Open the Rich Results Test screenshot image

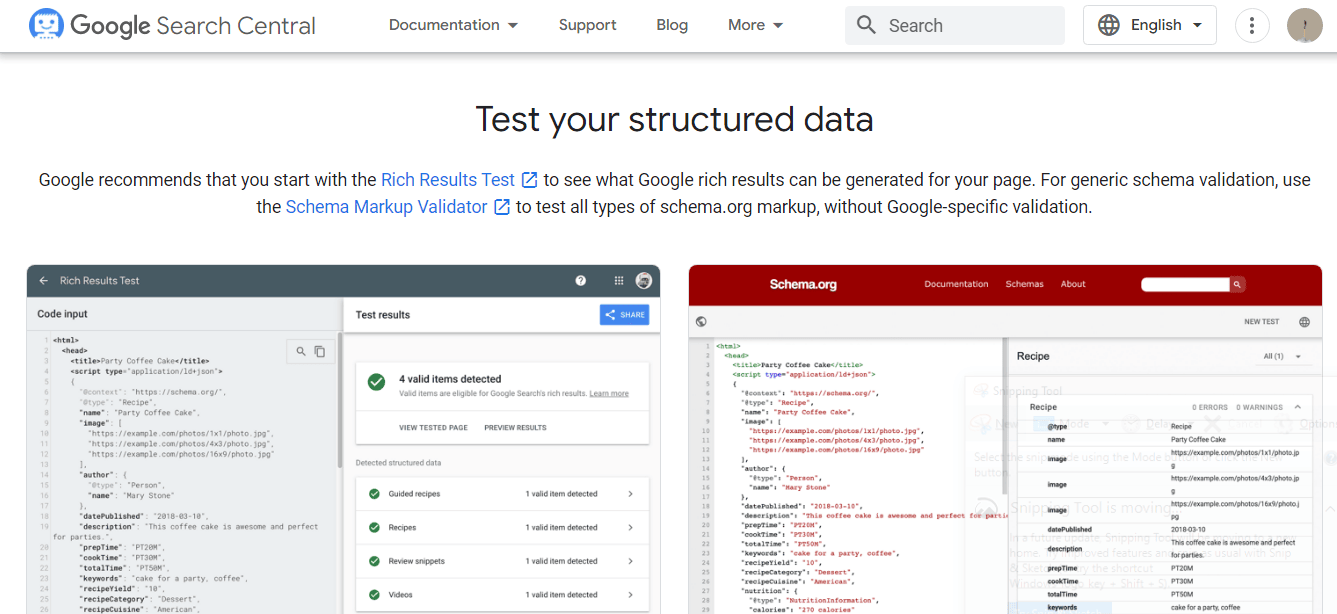click(x=343, y=440)
